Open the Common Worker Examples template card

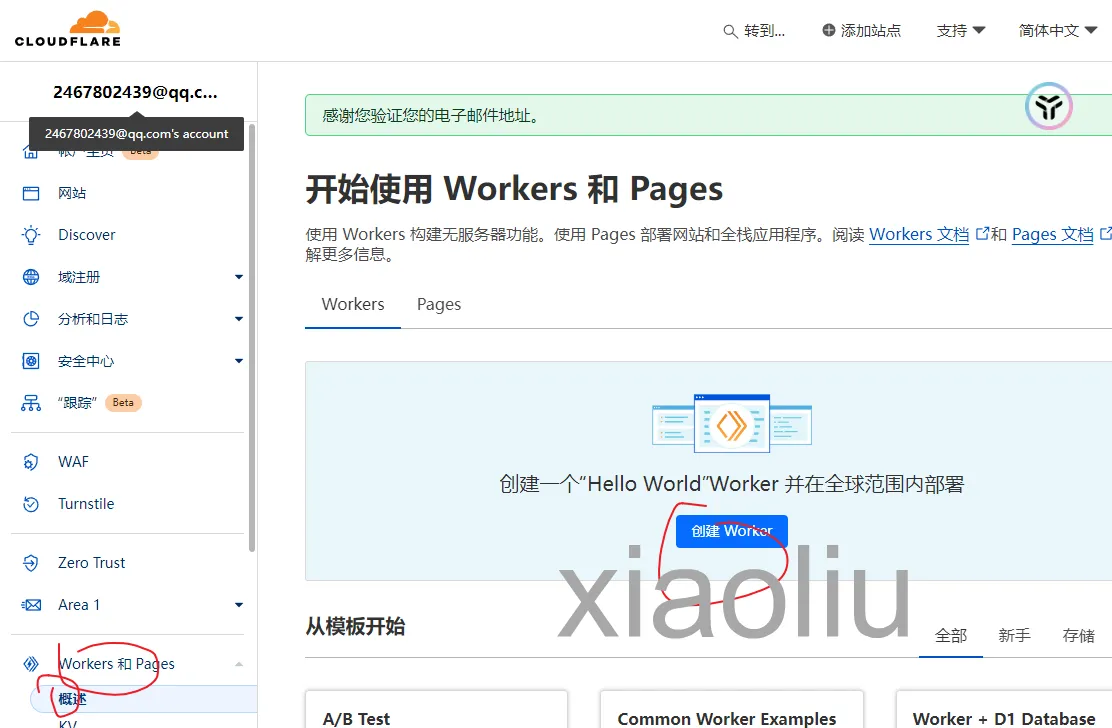point(731,710)
